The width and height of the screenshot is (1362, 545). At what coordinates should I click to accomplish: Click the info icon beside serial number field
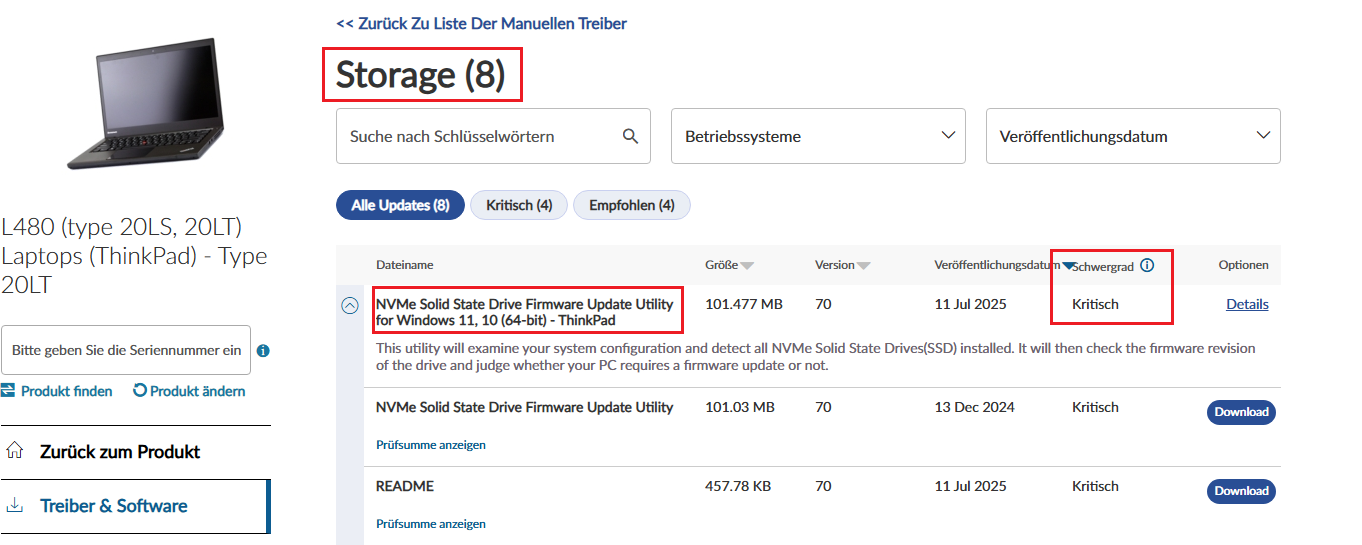(263, 351)
